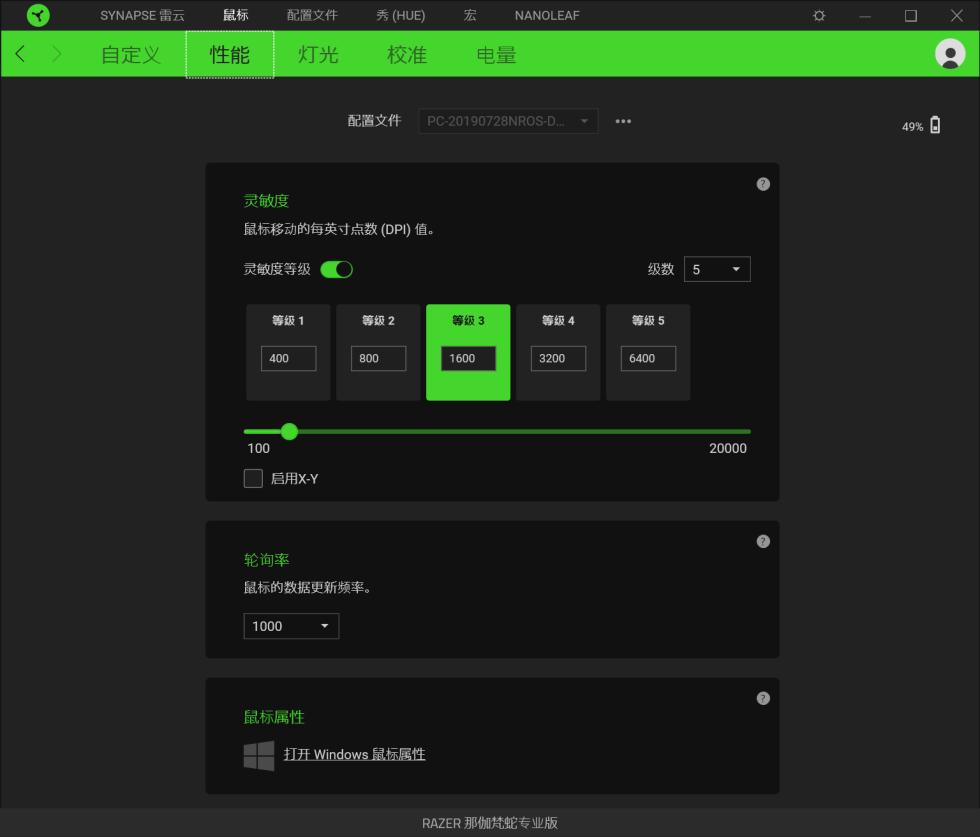Open the 轮询率 dropdown showing 1000
The height and width of the screenshot is (837, 980).
(291, 626)
